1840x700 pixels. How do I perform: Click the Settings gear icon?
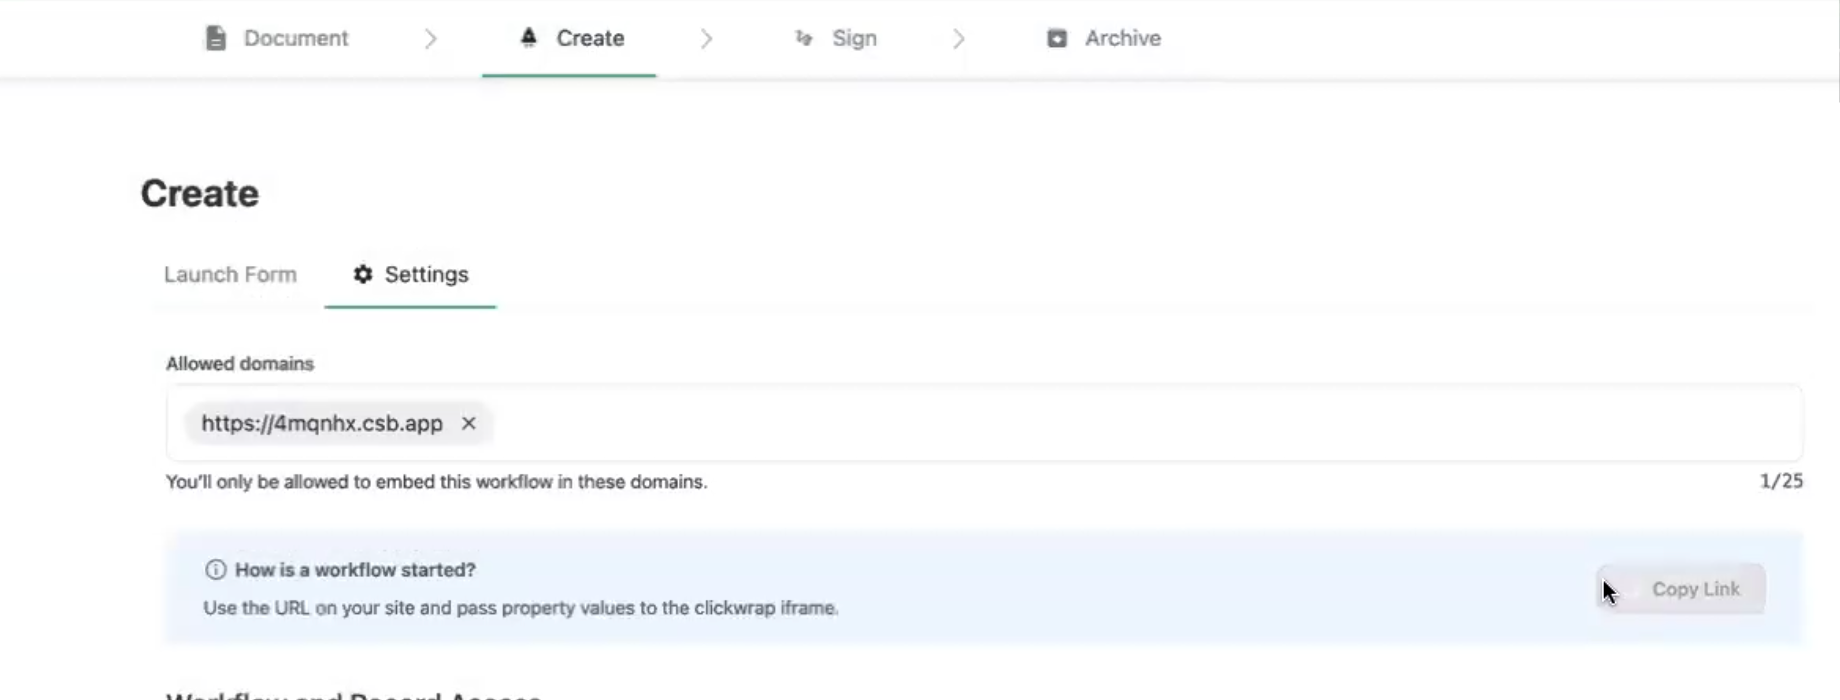tap(363, 274)
